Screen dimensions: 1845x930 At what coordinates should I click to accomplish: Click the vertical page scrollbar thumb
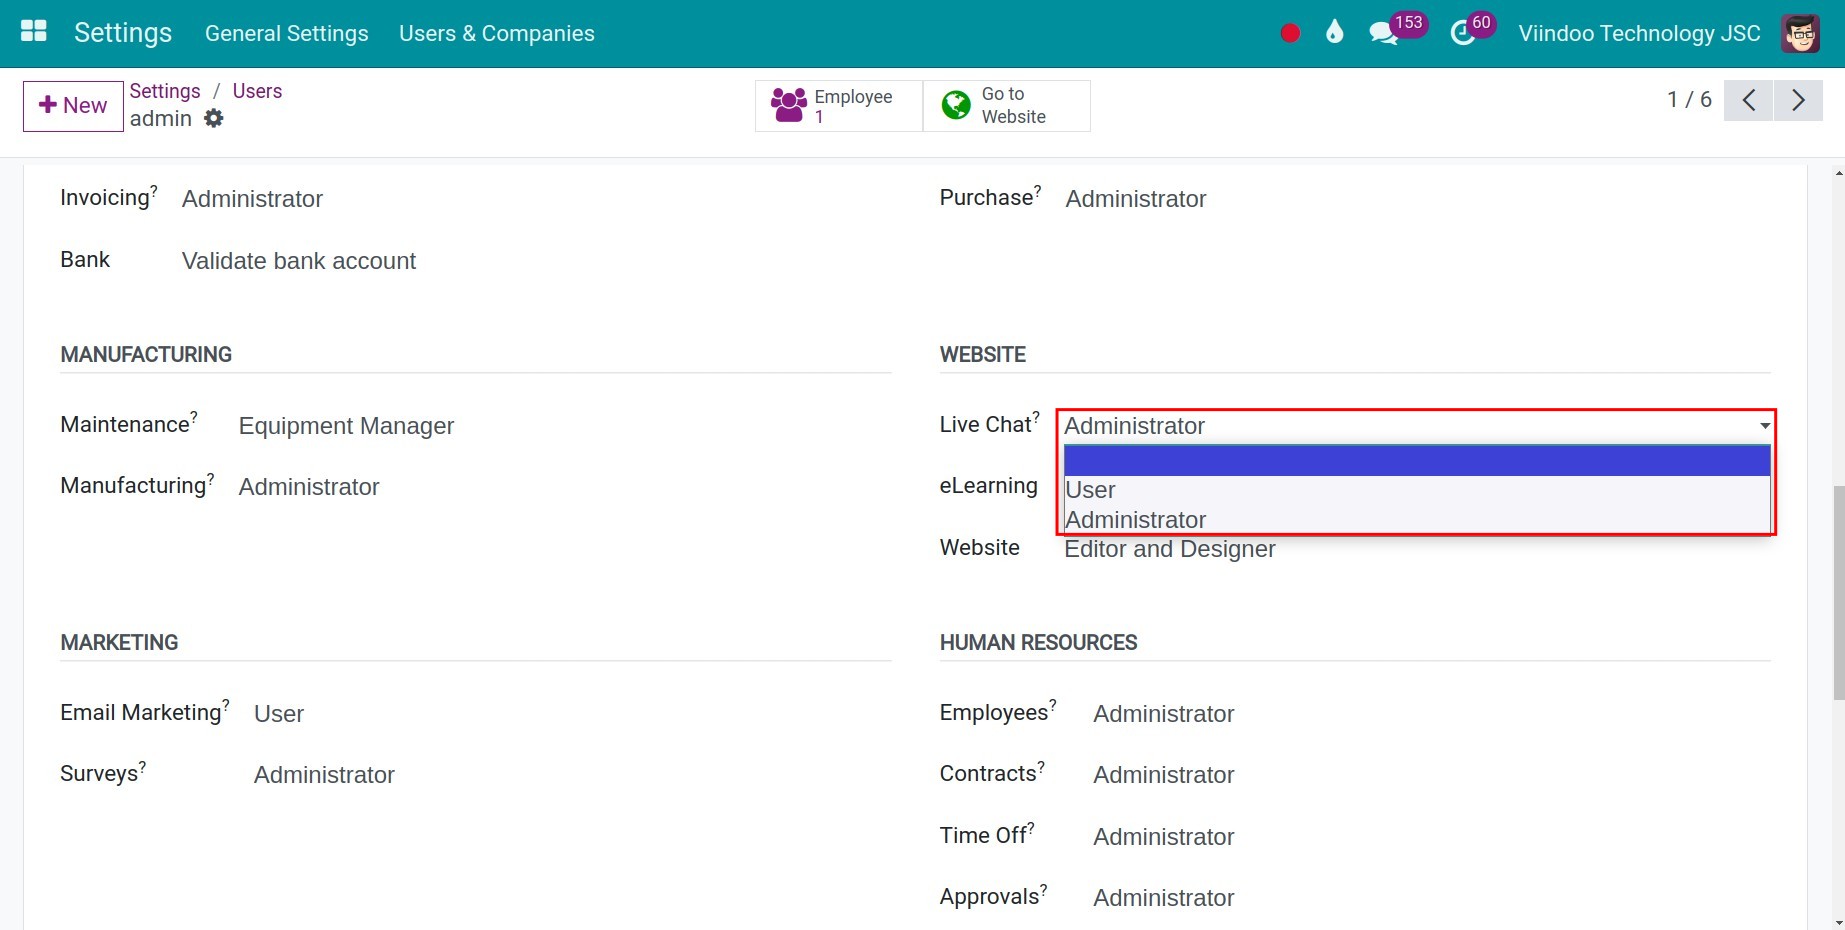click(1838, 592)
